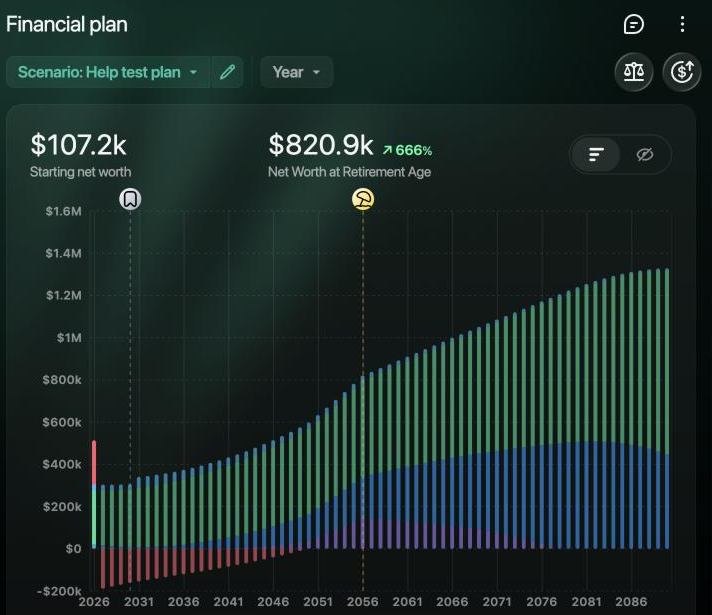Click the bookmark milestone marker on chart
712x615 pixels.
[x=130, y=199]
